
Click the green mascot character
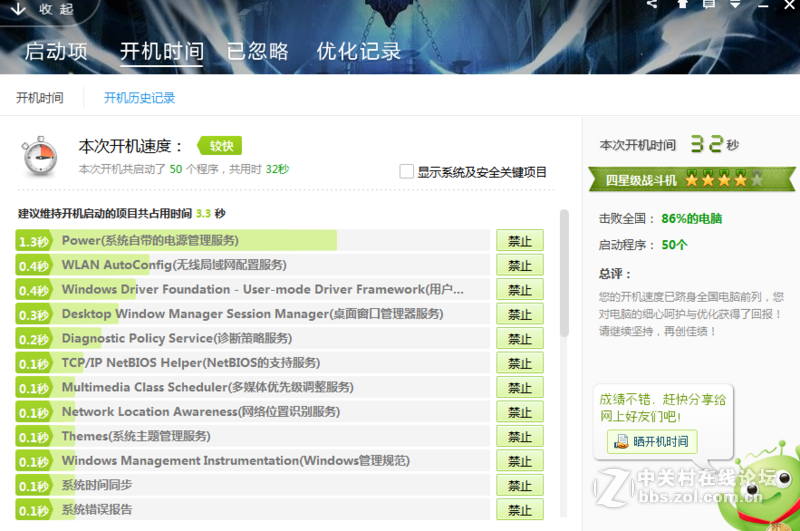tap(760, 487)
